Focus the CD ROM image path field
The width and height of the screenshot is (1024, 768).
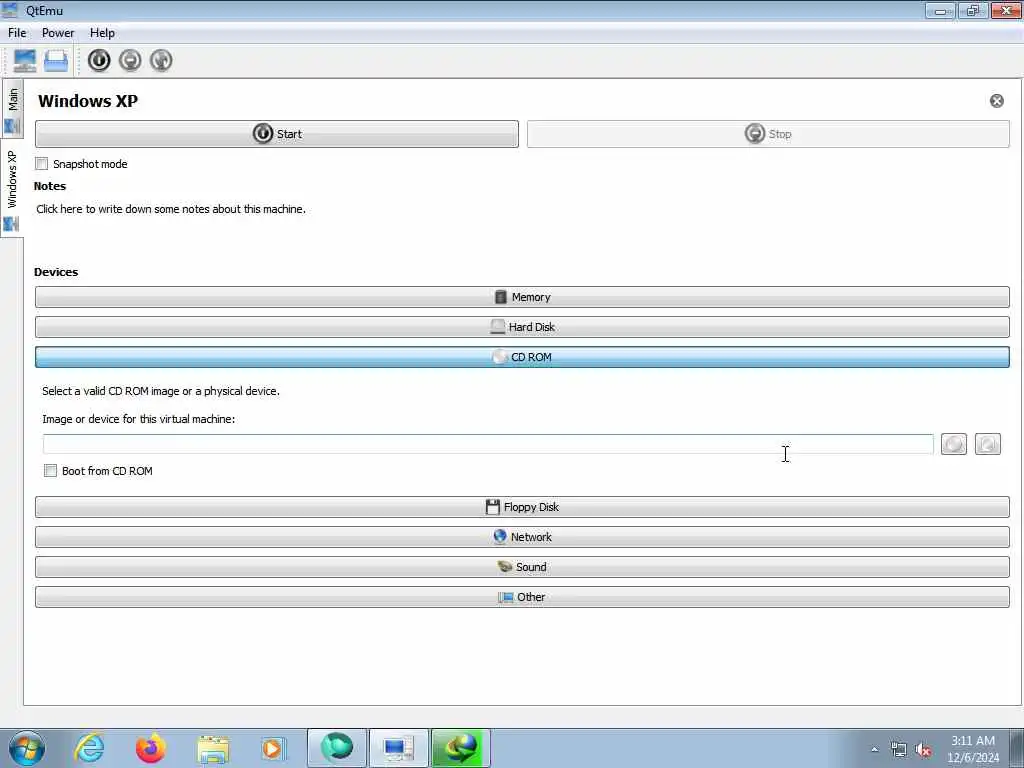488,444
